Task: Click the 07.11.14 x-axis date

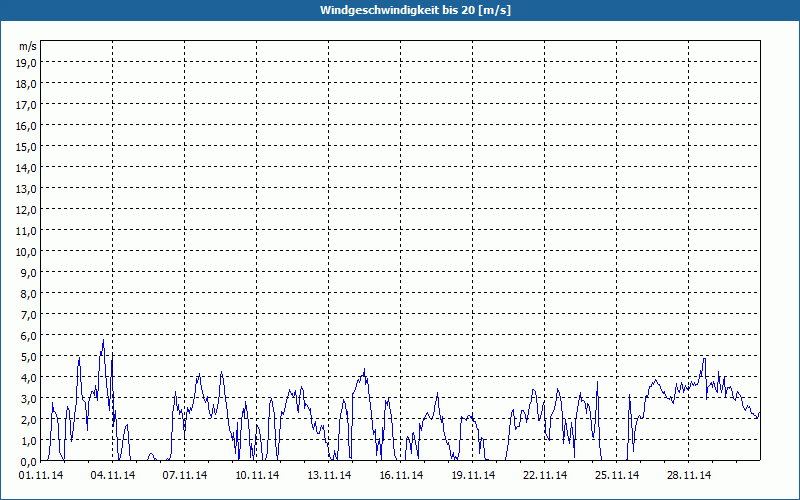Action: 185,476
